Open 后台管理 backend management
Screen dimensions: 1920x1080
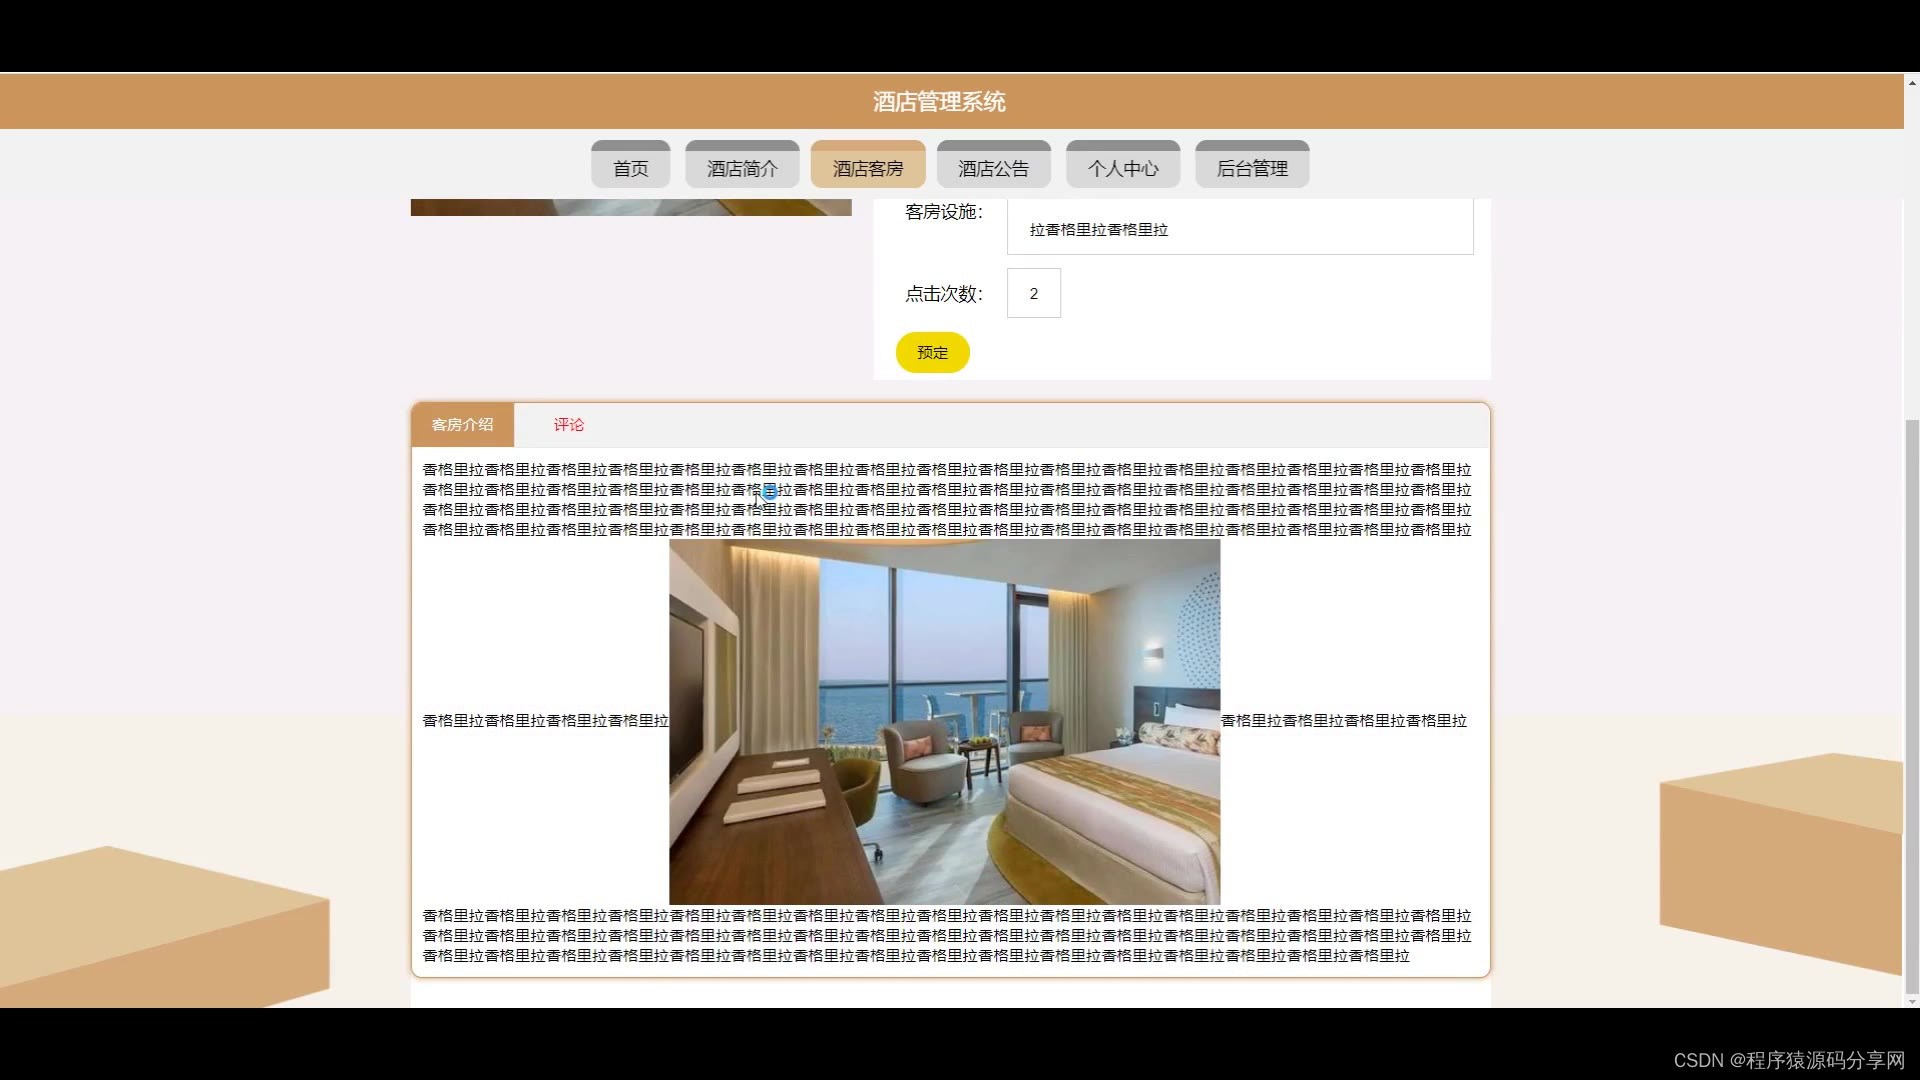click(x=1252, y=166)
